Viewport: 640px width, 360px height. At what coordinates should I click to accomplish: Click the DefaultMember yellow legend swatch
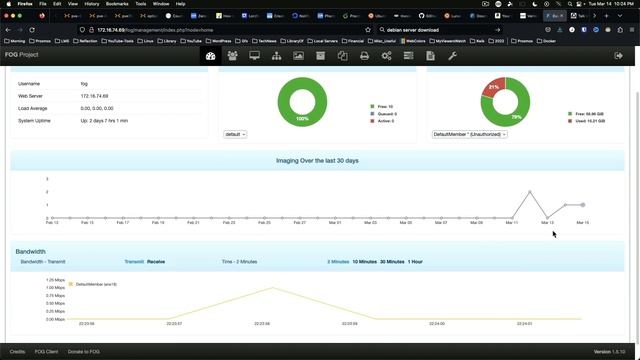(x=71, y=284)
